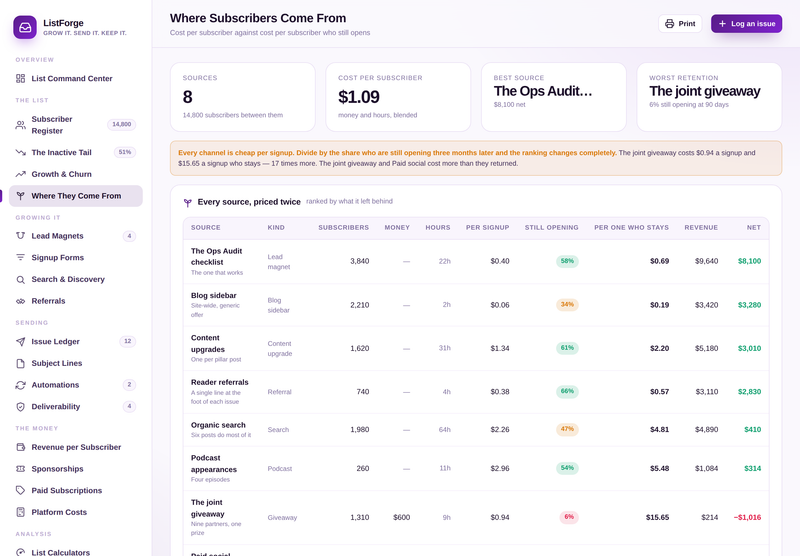This screenshot has height=556, width=800.
Task: Go to The Inactive Tail page
Action: tap(76, 152)
